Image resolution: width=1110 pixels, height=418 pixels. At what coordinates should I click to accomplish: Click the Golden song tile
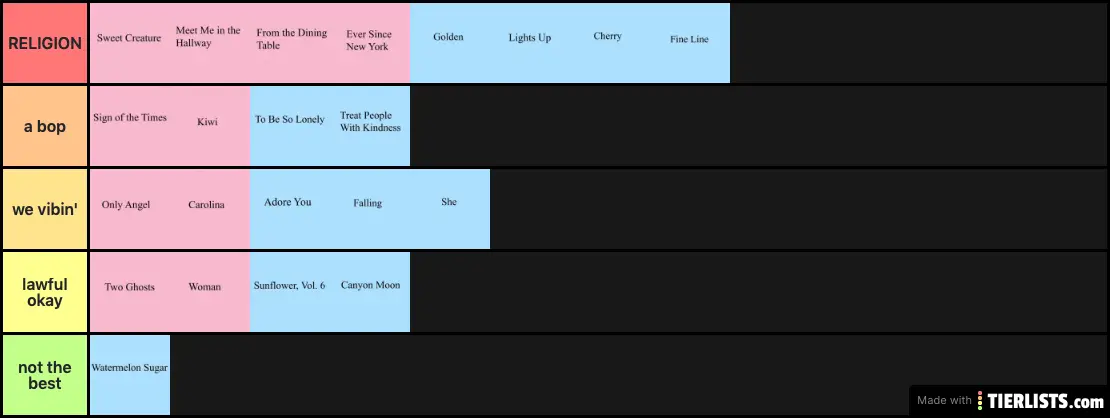(449, 43)
